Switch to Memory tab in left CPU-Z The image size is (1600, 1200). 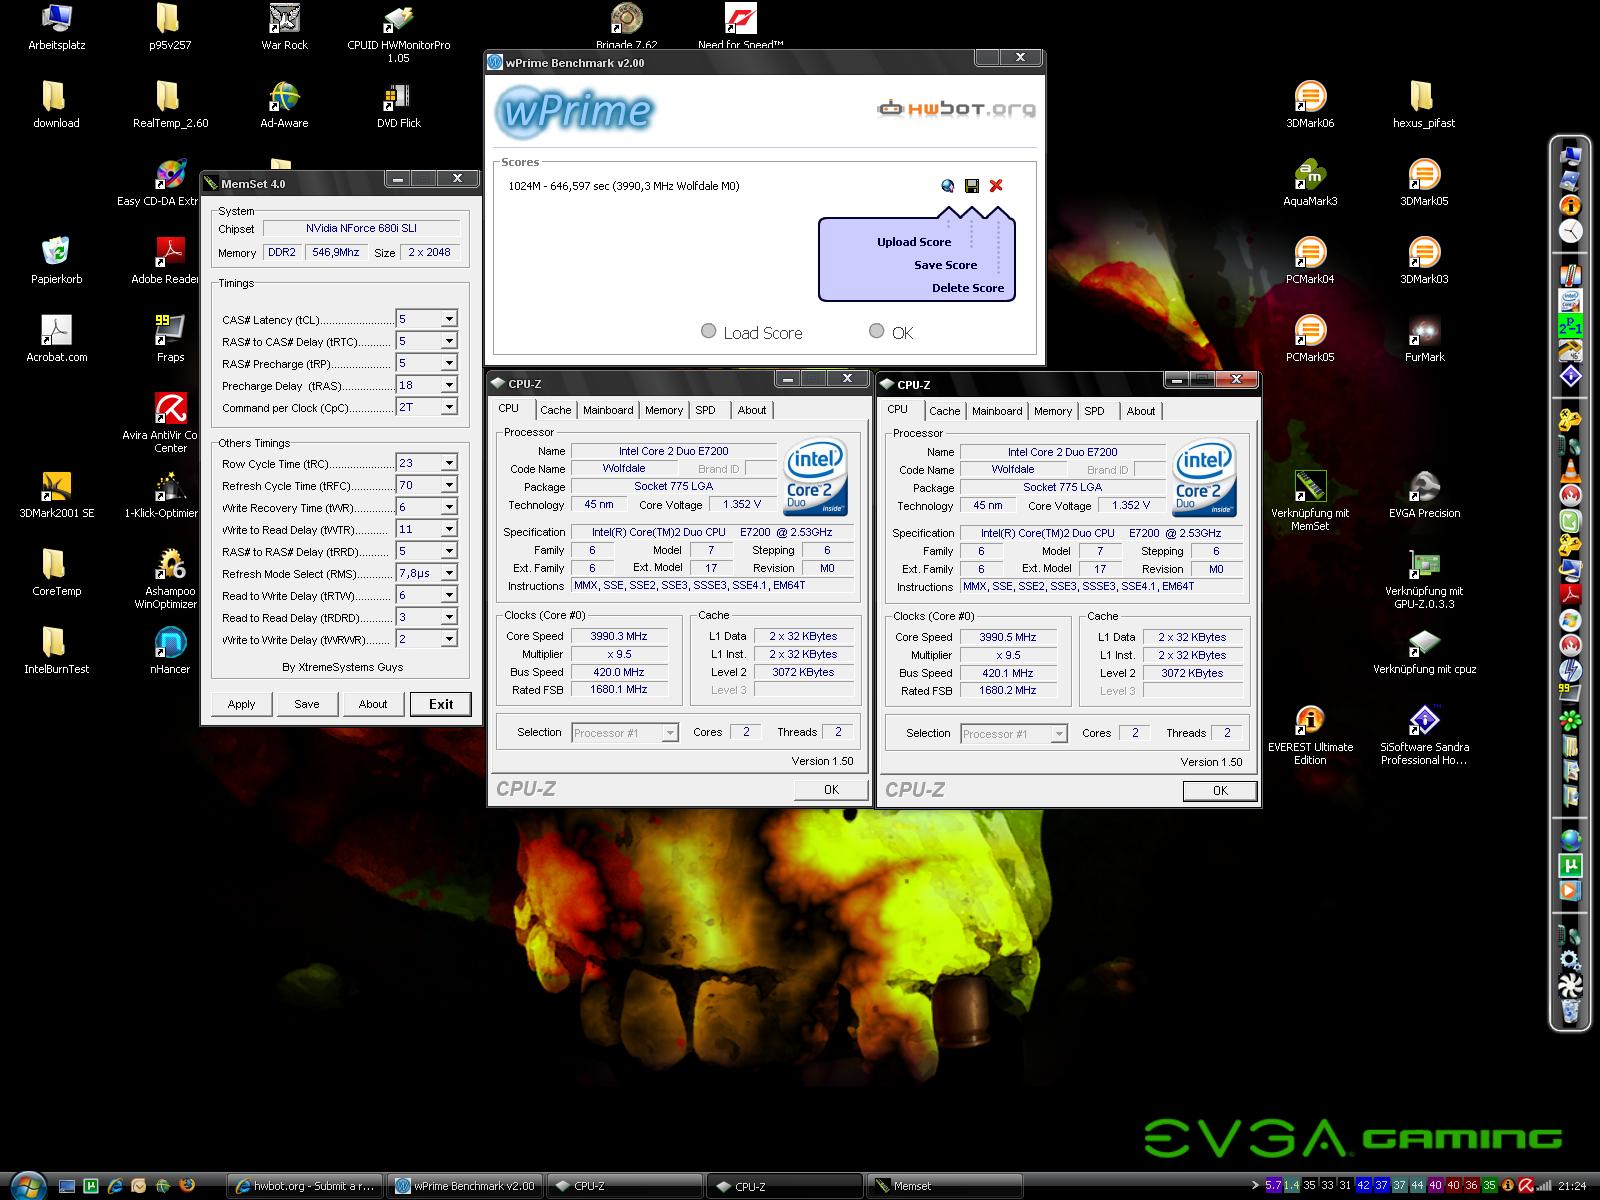(x=664, y=410)
